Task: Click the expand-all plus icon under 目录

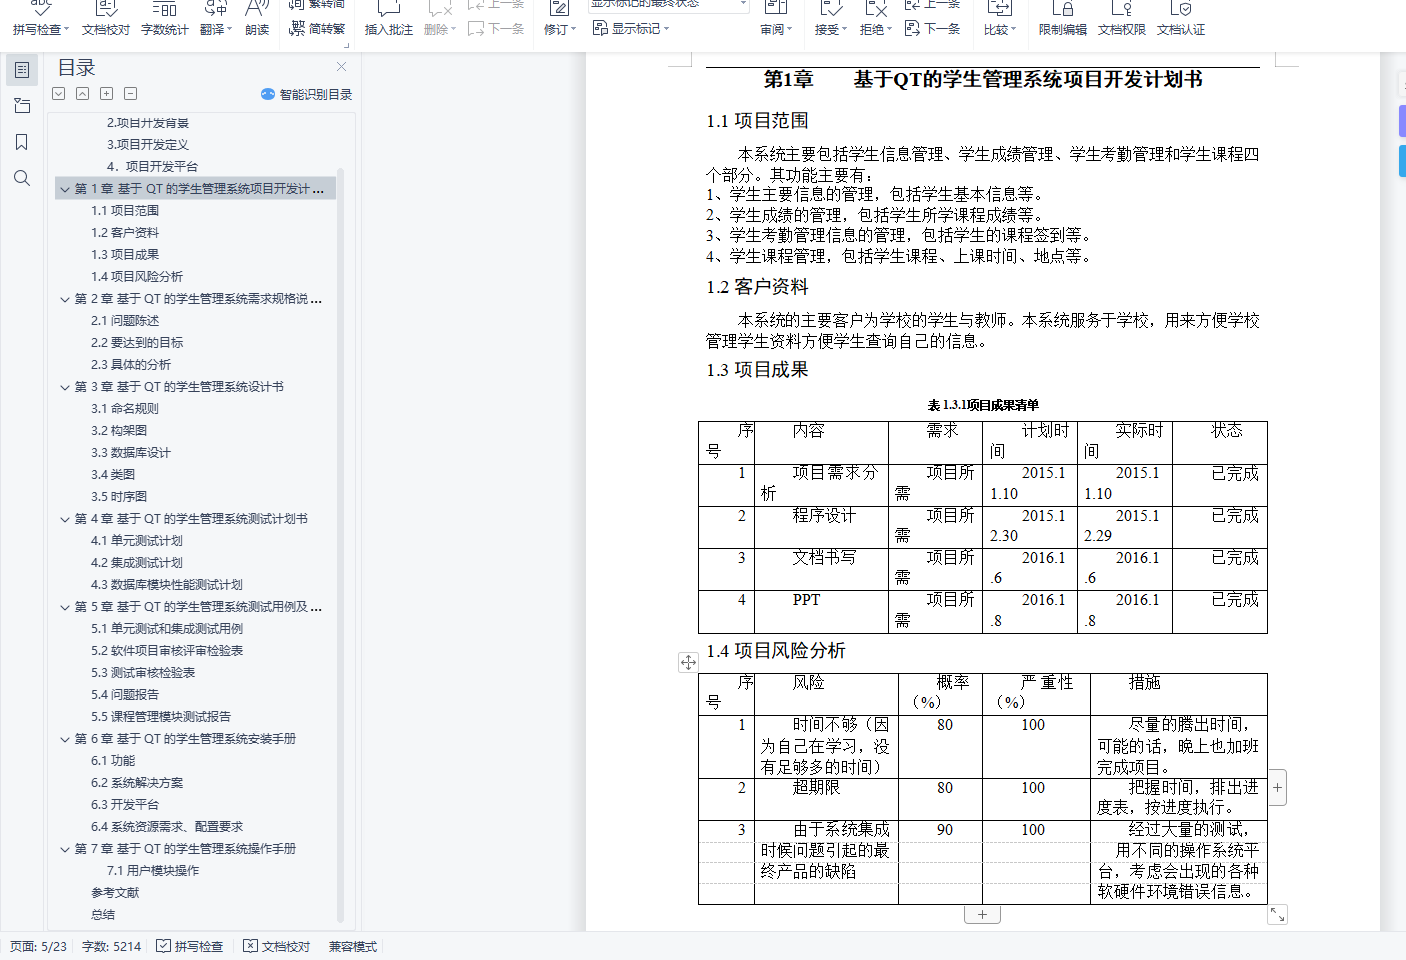Action: [106, 94]
